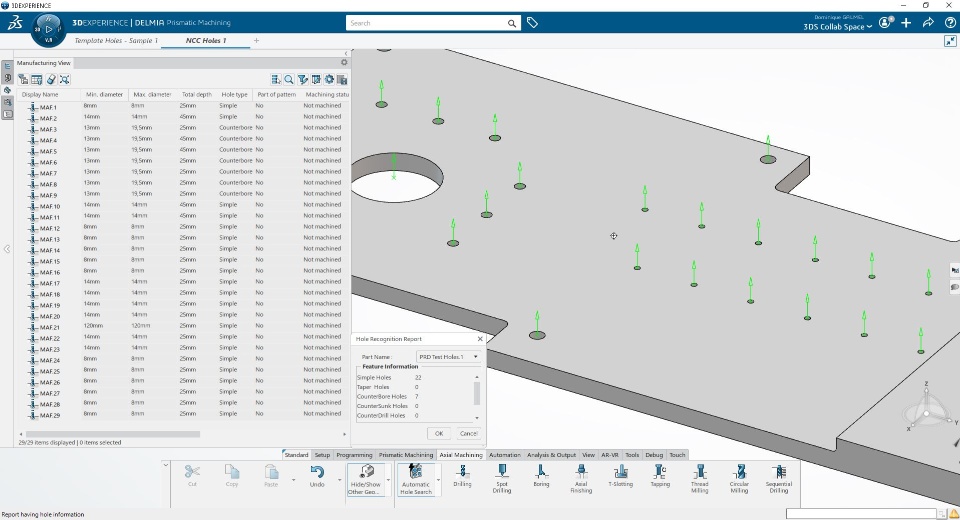Switch to the Standard tab
Image resolution: width=960 pixels, height=520 pixels.
(296, 454)
